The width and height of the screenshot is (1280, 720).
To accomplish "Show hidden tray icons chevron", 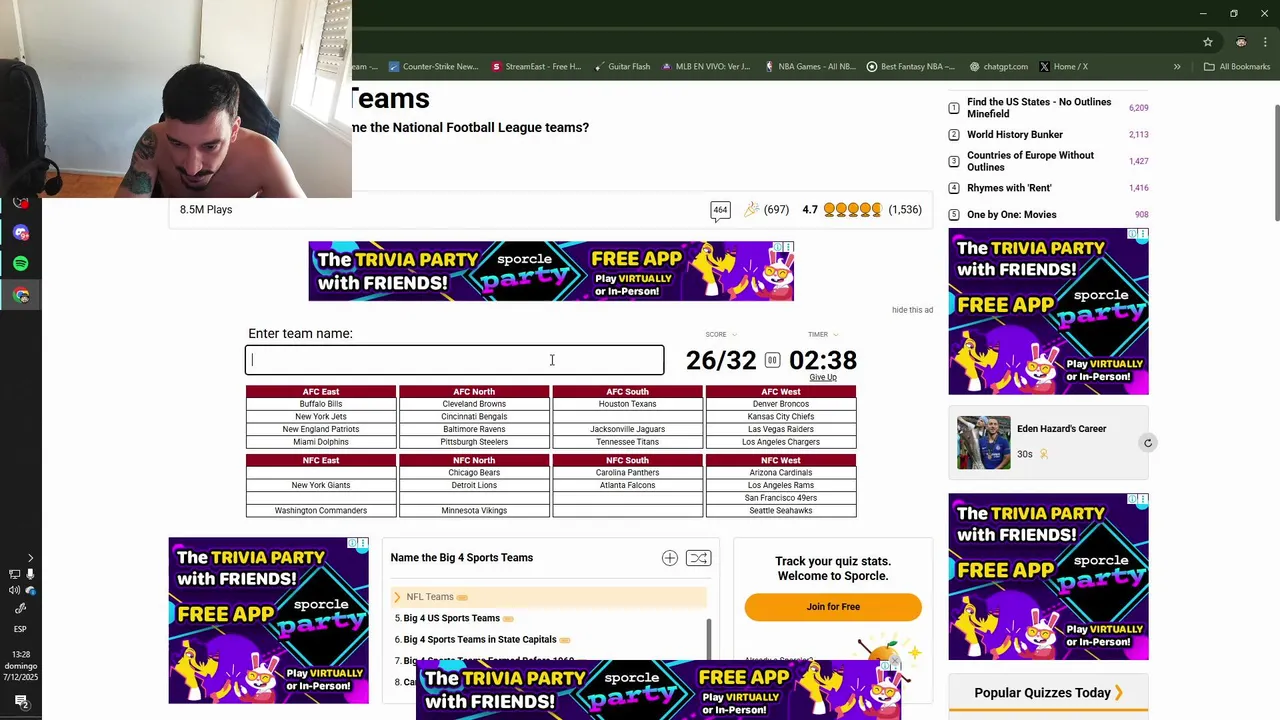I will tap(30, 558).
